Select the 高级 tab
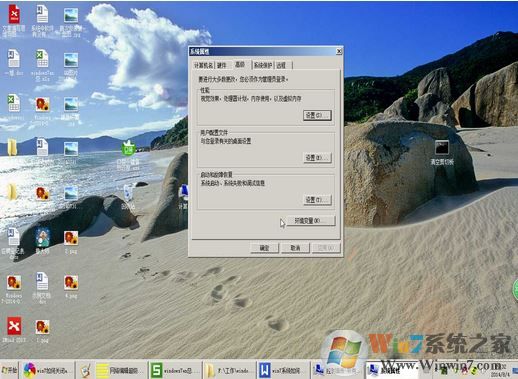Screen dimensions: 518x379 (x=240, y=64)
